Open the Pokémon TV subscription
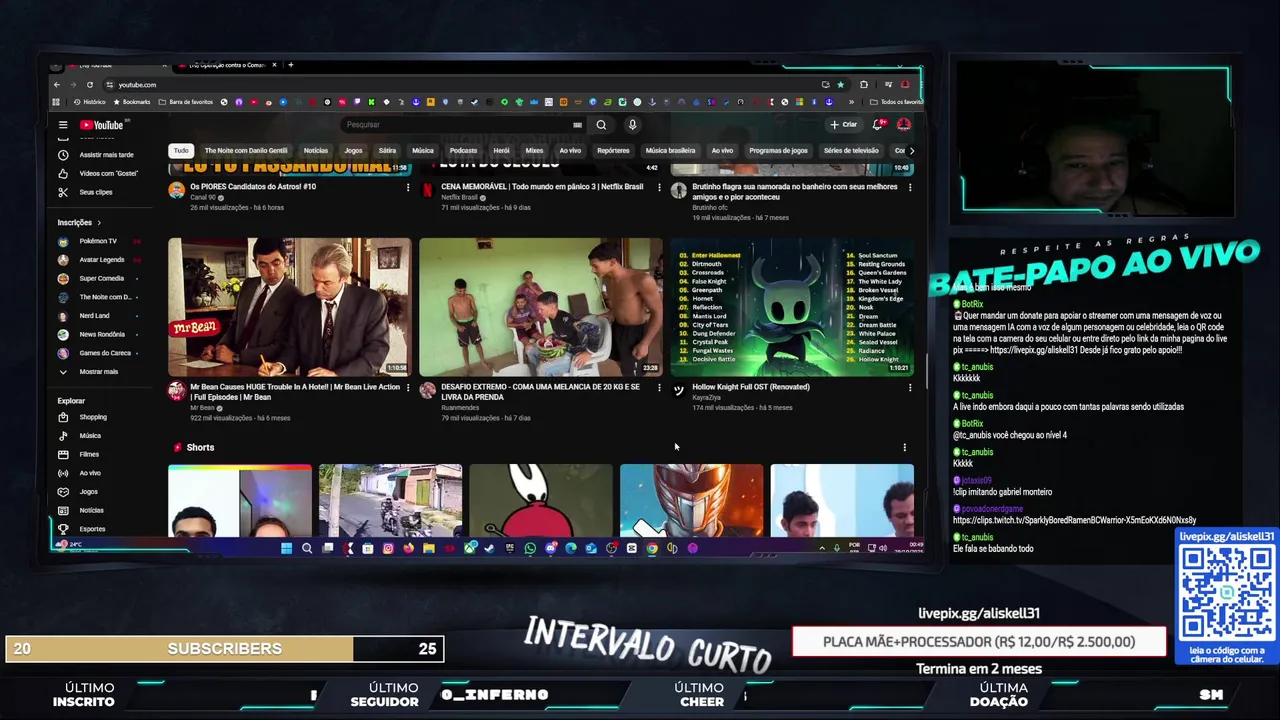This screenshot has width=1280, height=720. click(x=98, y=241)
